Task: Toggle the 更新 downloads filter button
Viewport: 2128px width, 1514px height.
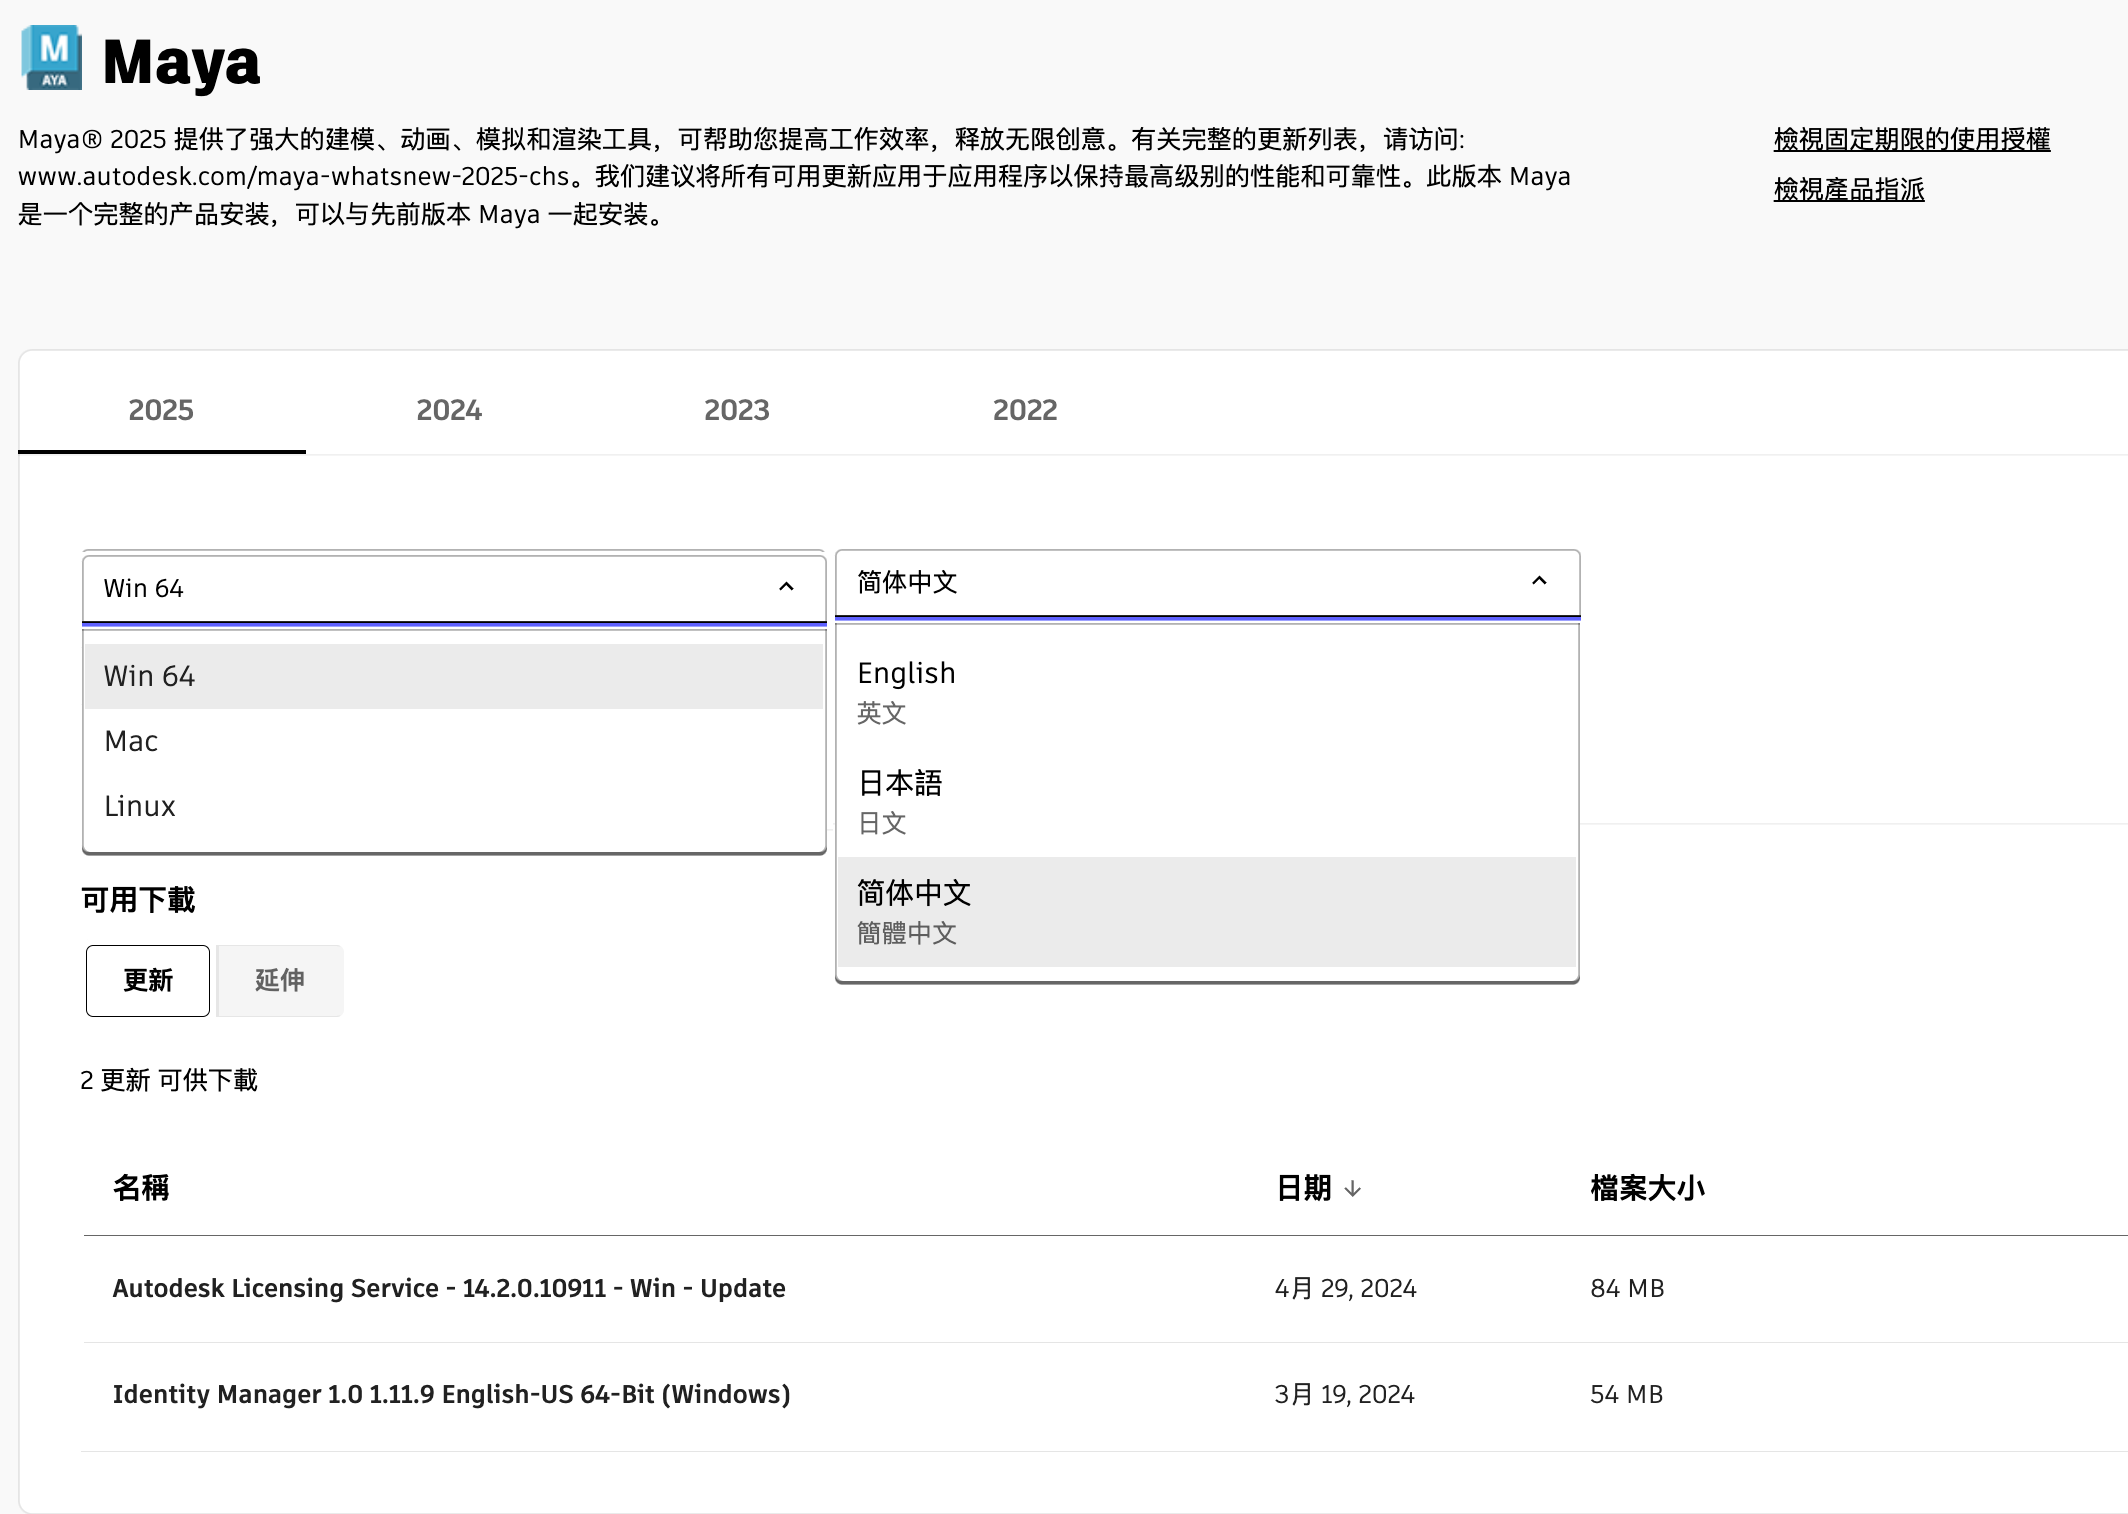Action: click(148, 980)
